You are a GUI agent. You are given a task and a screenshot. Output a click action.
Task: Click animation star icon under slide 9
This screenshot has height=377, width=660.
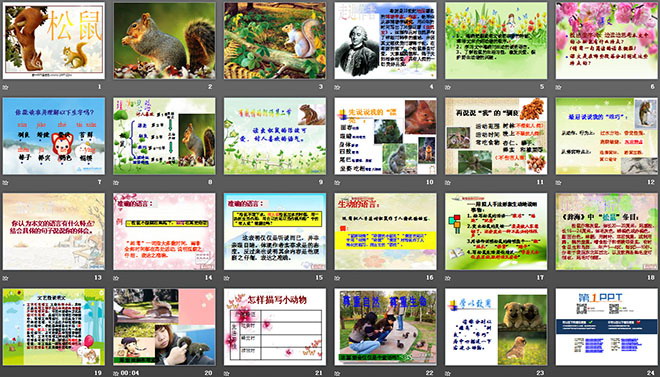pos(227,182)
